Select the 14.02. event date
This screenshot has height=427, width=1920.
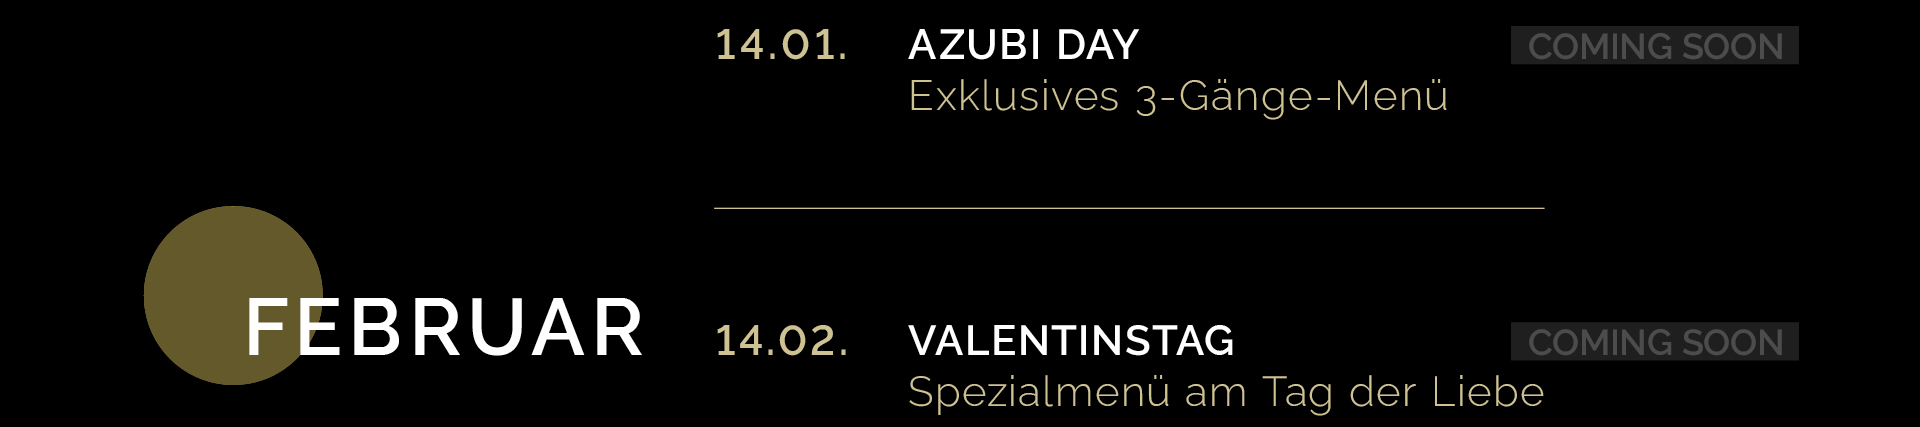coord(781,341)
